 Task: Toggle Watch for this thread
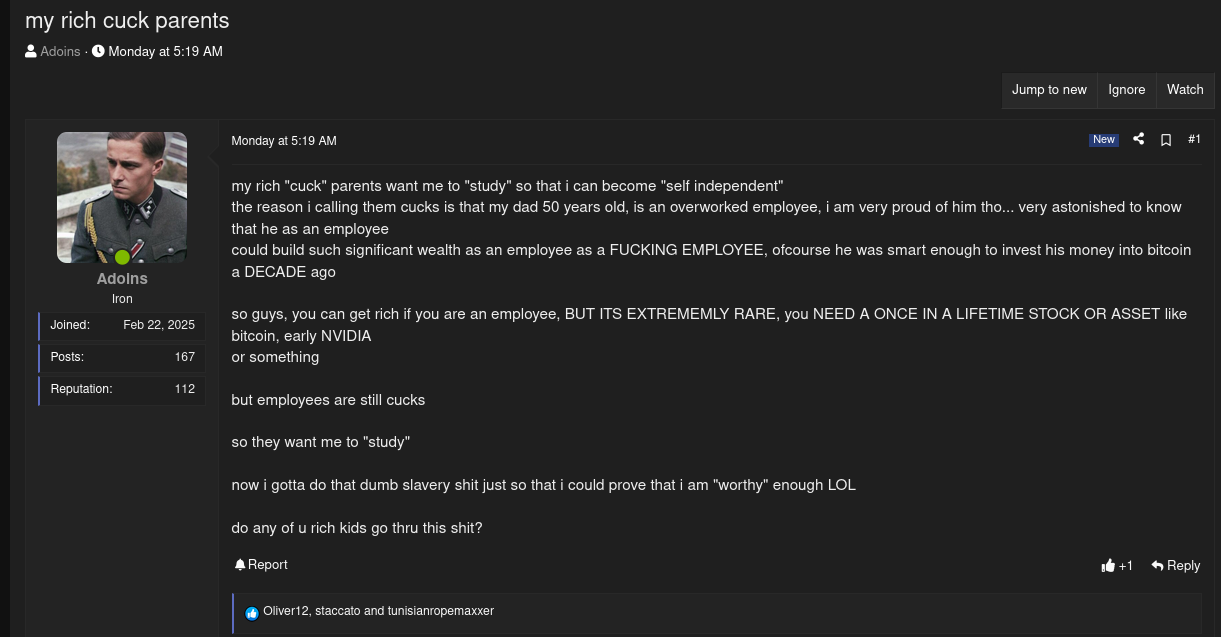coord(1185,90)
